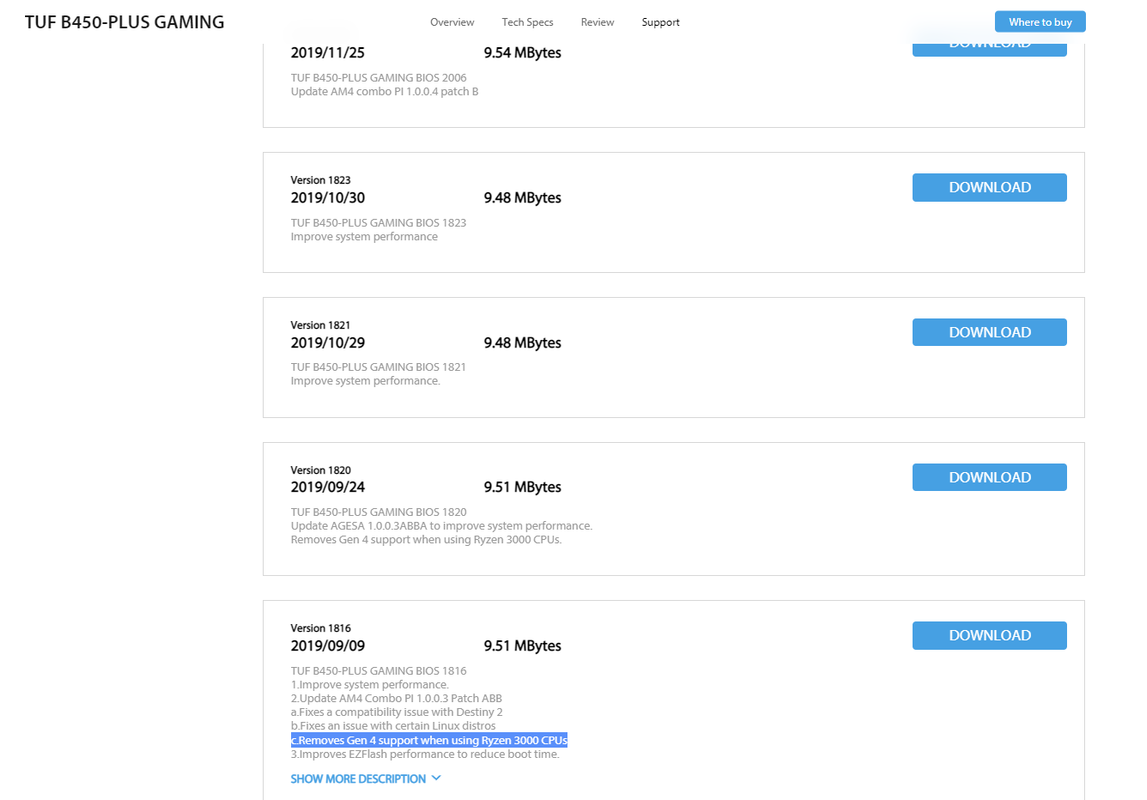Viewport: 1147px width, 800px height.
Task: Download BIOS version 1820
Action: tap(989, 477)
